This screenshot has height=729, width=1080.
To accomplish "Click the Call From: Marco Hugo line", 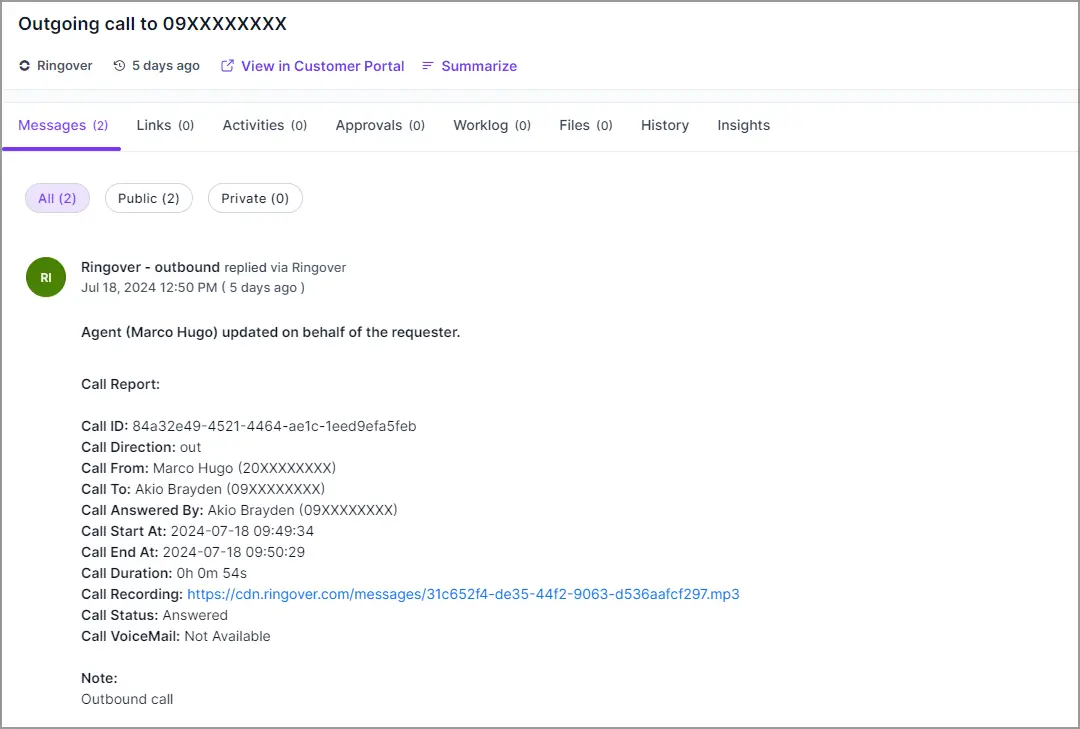I will tap(209, 469).
